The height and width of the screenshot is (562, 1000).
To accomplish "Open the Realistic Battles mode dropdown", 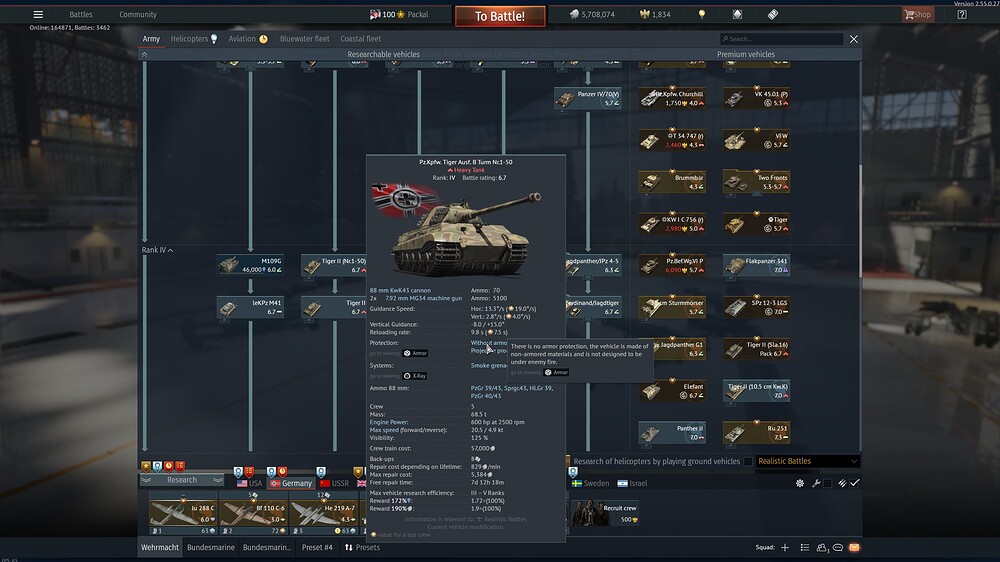I will coord(807,461).
